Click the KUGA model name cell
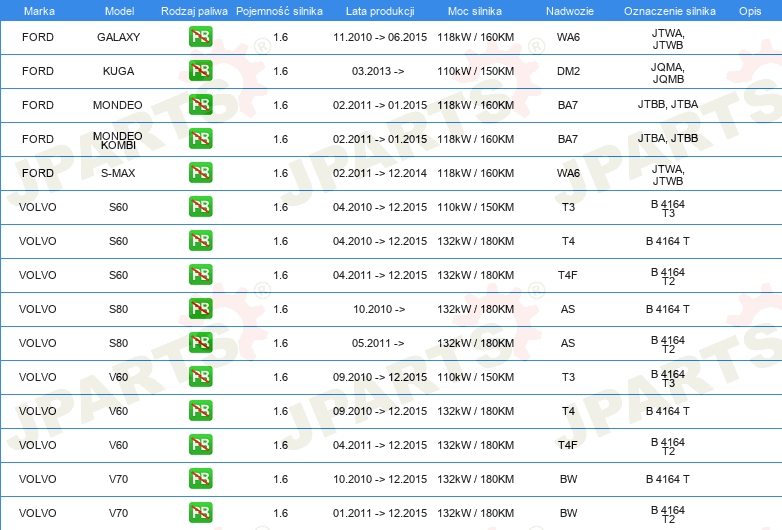Image resolution: width=782 pixels, height=530 pixels. tap(118, 72)
